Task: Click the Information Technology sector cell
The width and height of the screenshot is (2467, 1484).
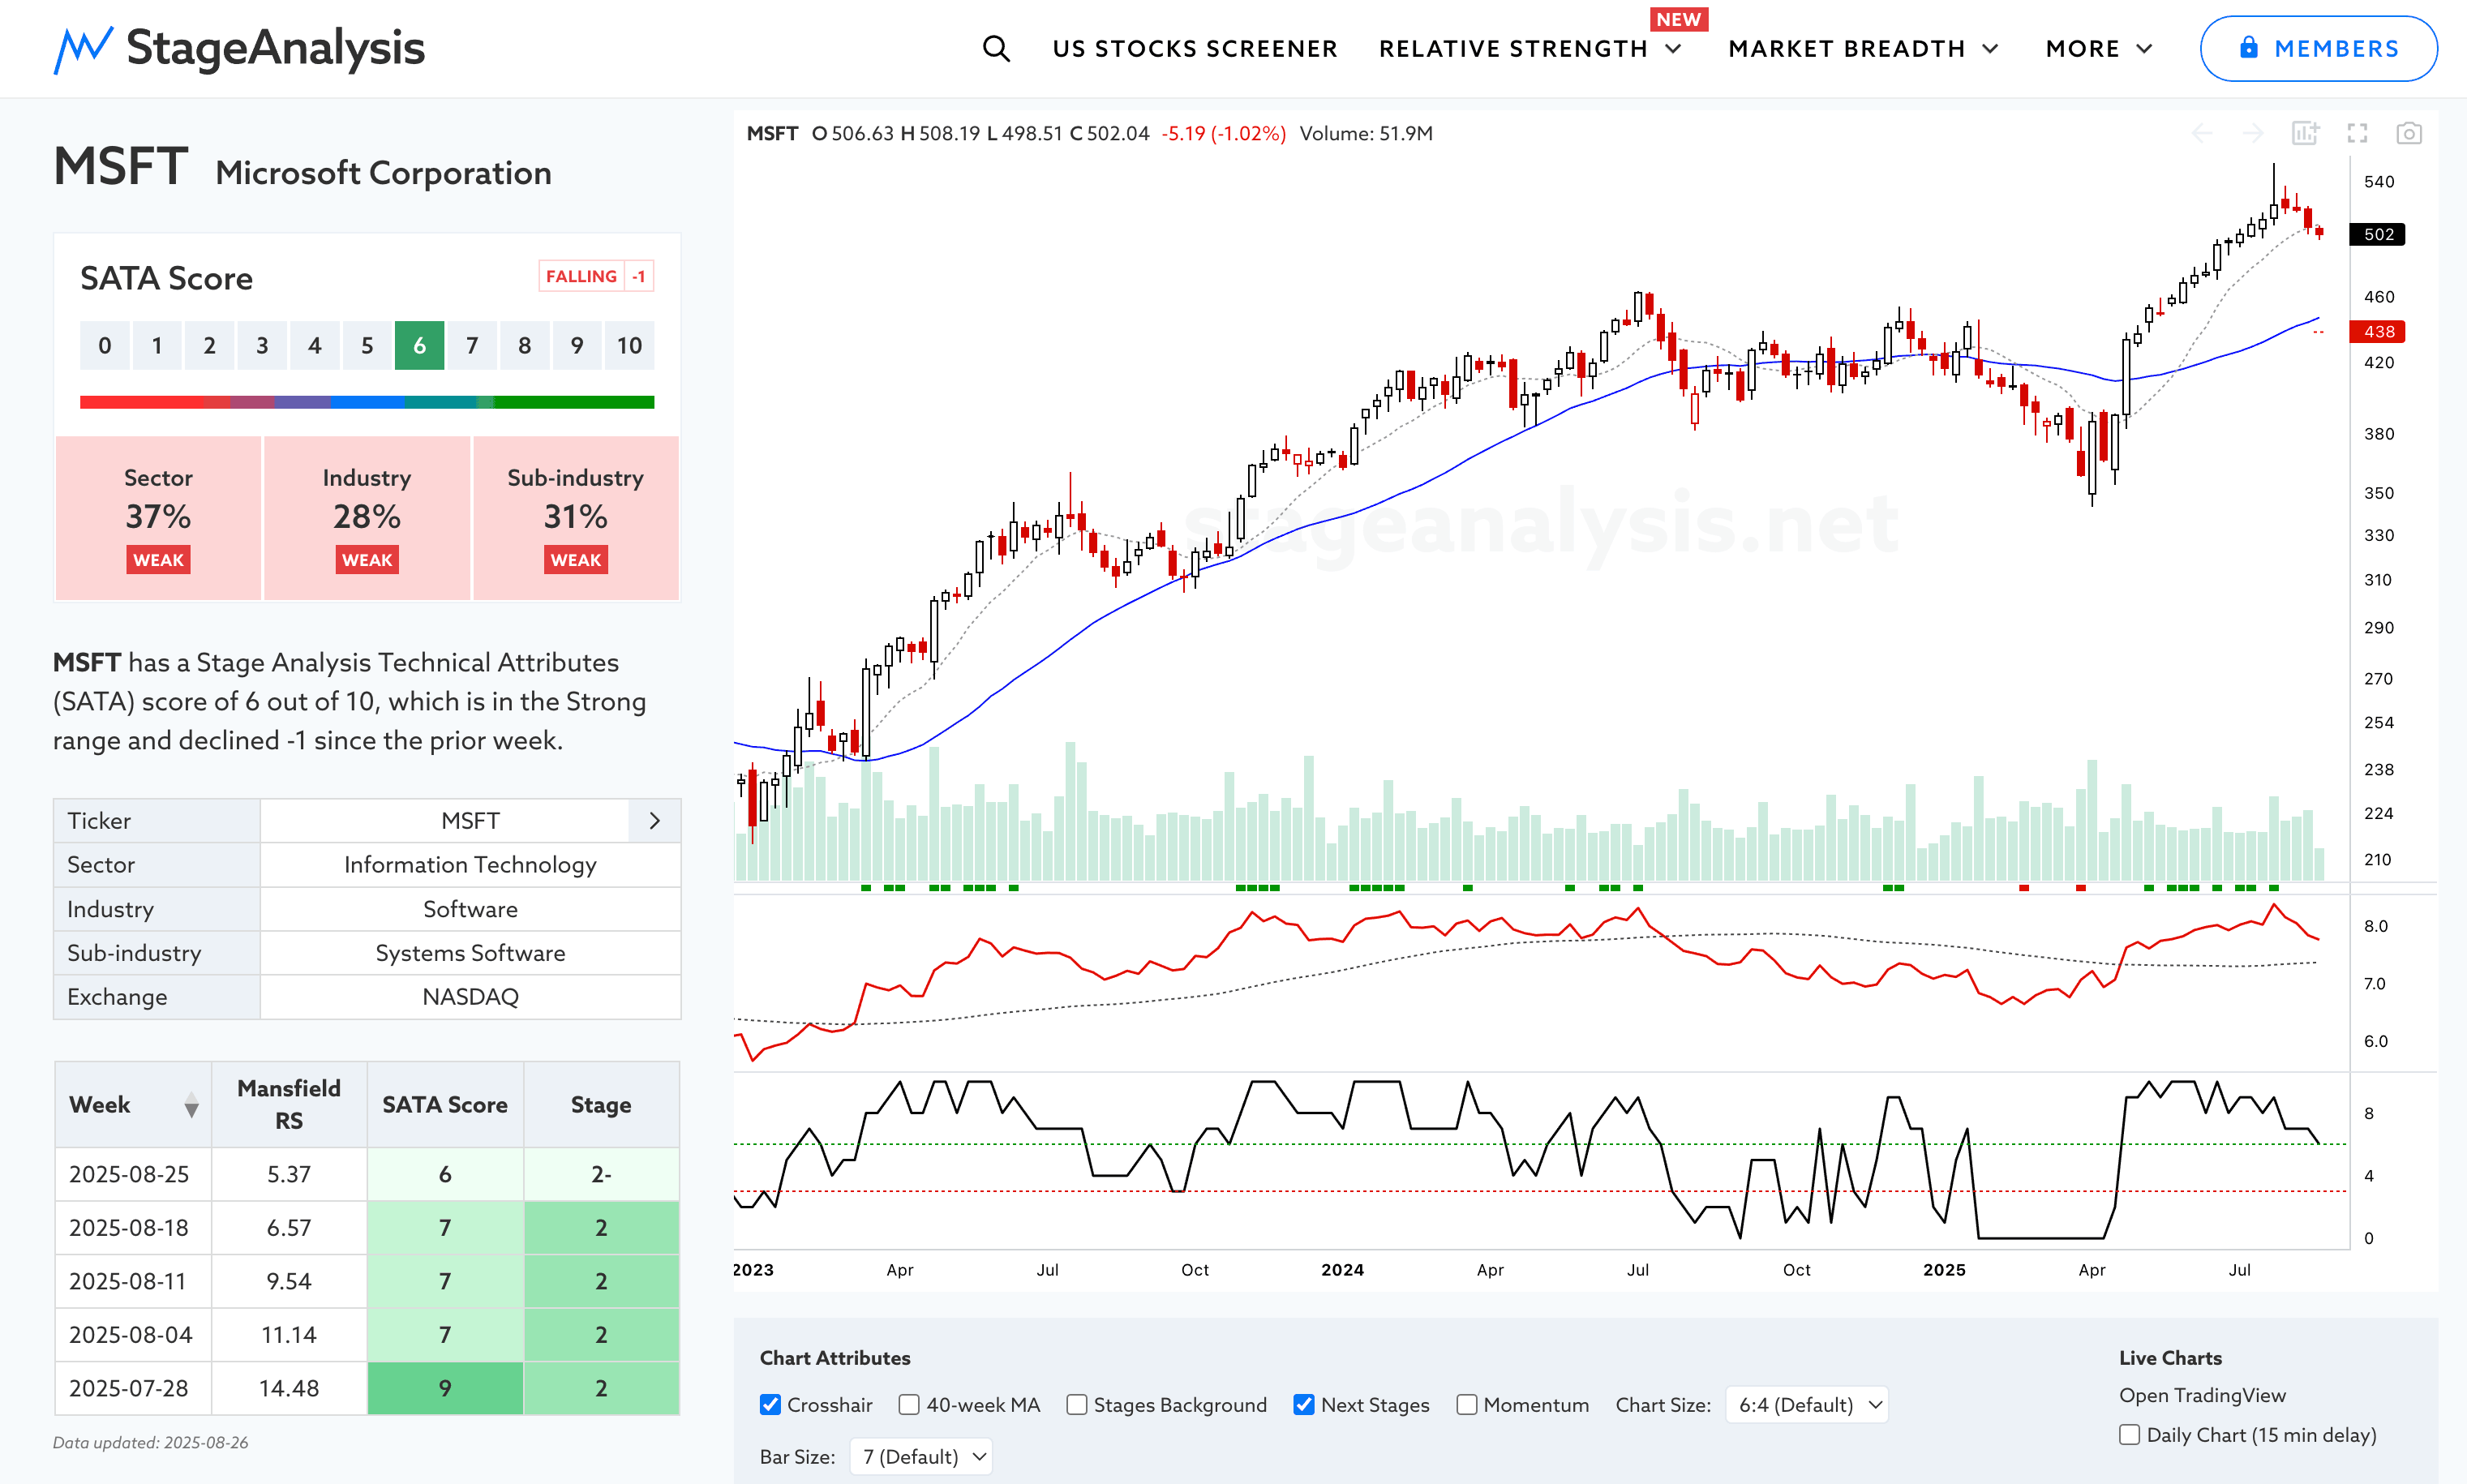Action: (x=470, y=865)
